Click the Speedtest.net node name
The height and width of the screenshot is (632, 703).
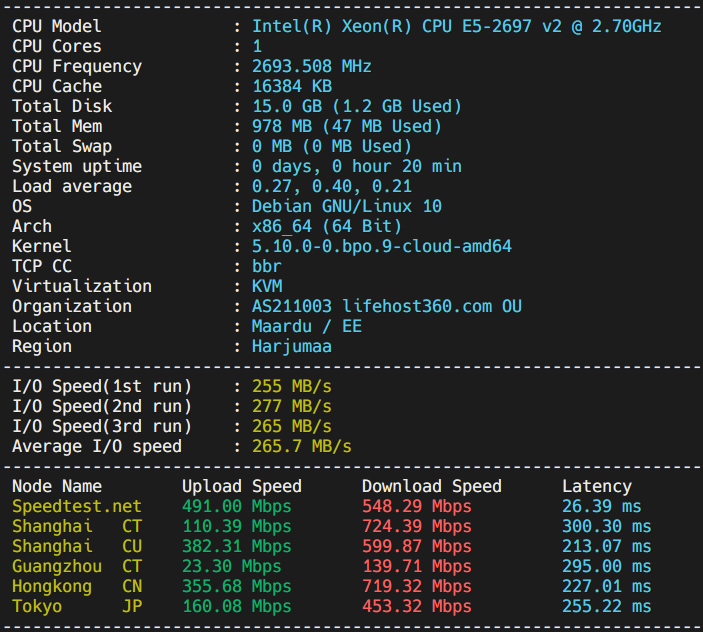click(77, 506)
